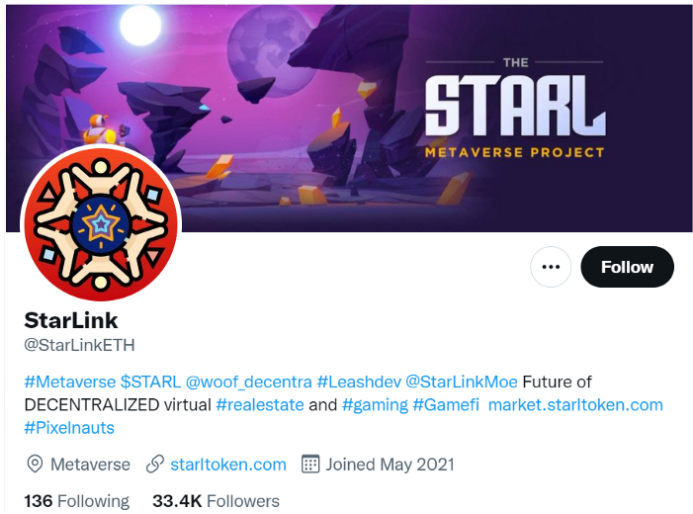Visit the @StarLinkMoe profile mention
Image resolution: width=693 pixels, height=514 pixels.
click(461, 381)
